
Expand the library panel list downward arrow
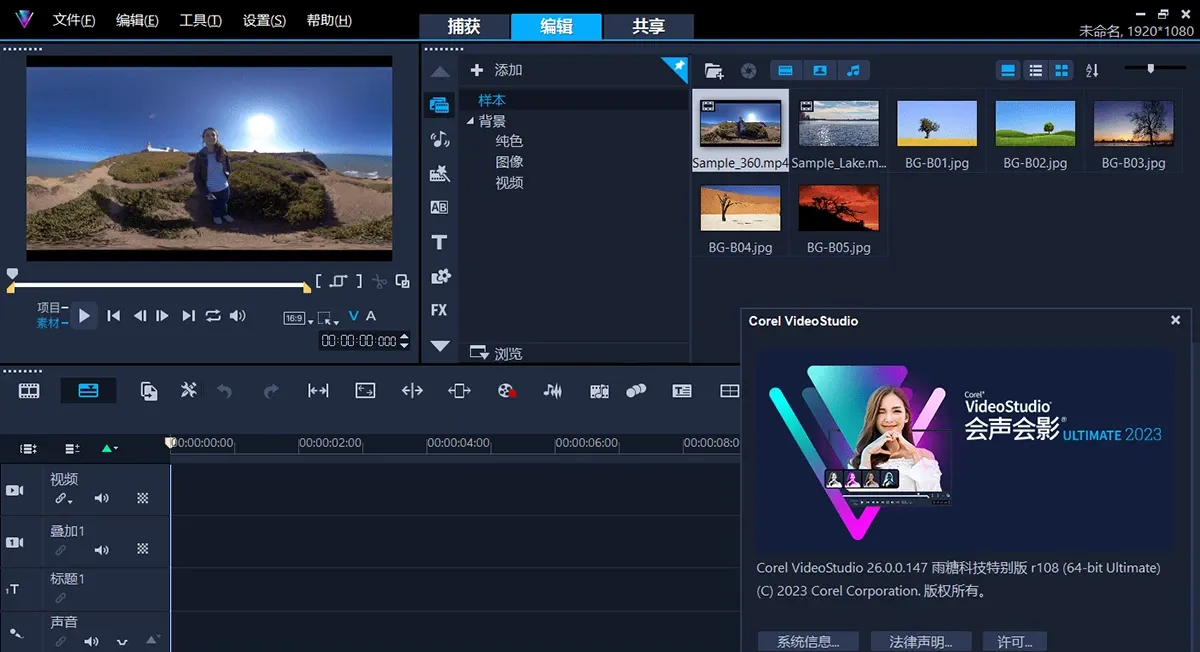tap(440, 346)
